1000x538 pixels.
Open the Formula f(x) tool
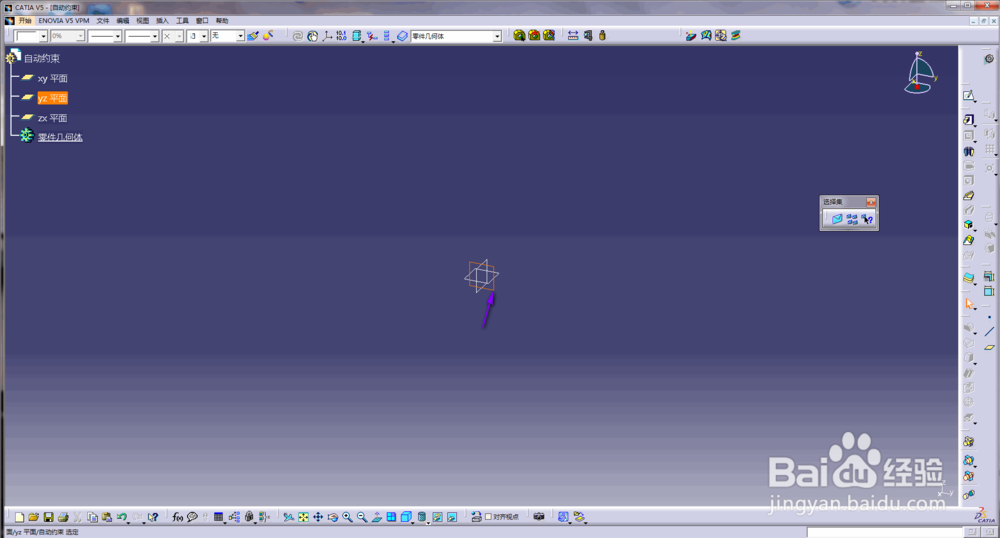(177, 517)
